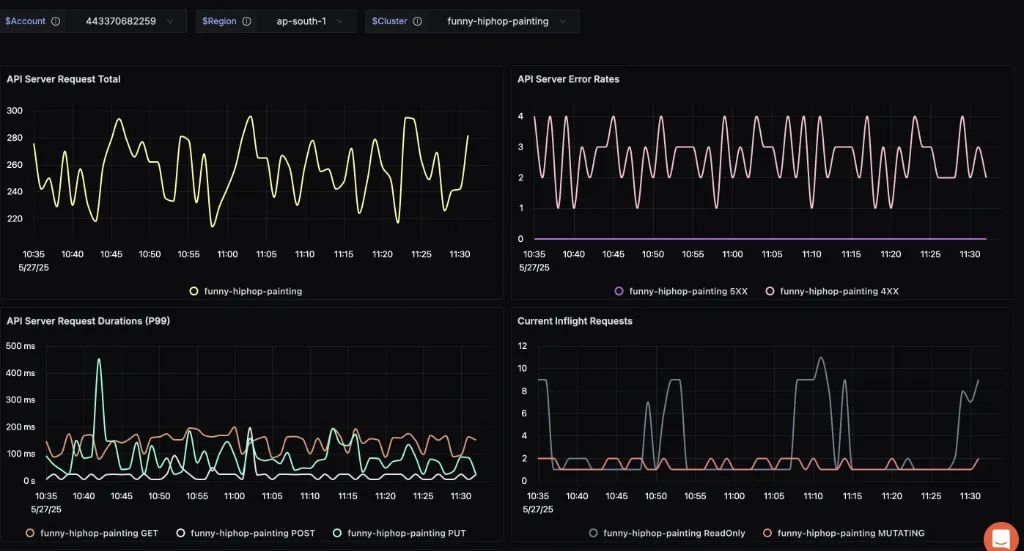The height and width of the screenshot is (551, 1024).
Task: Click the orange GET legend circle
Action: [30, 533]
